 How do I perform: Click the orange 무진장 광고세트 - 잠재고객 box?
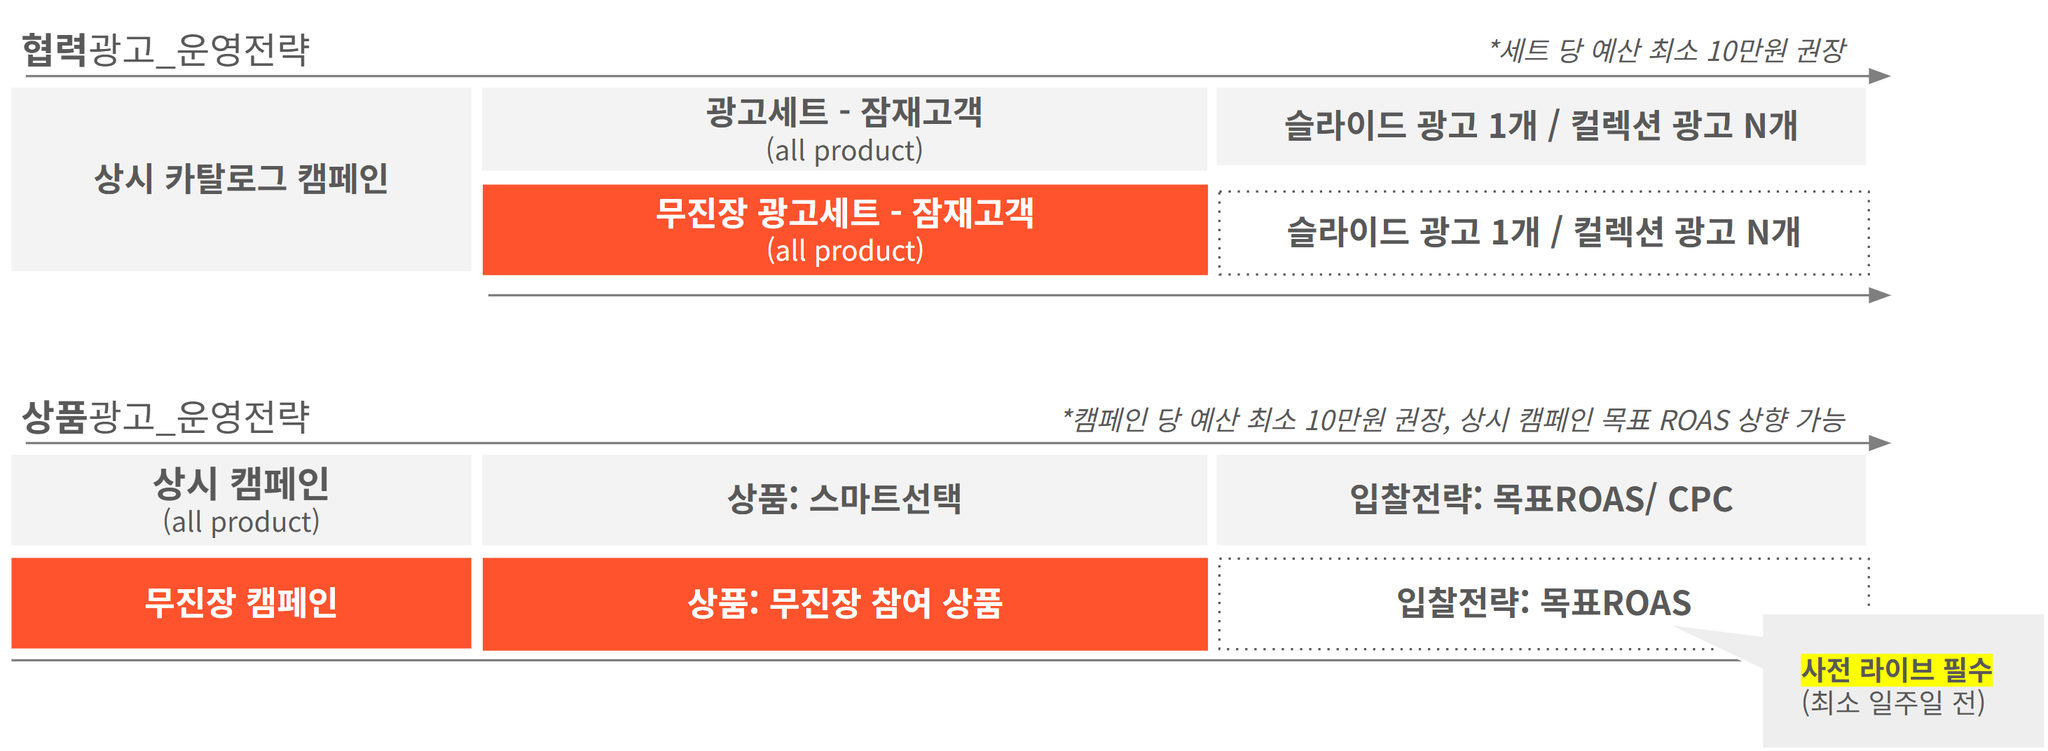[845, 230]
